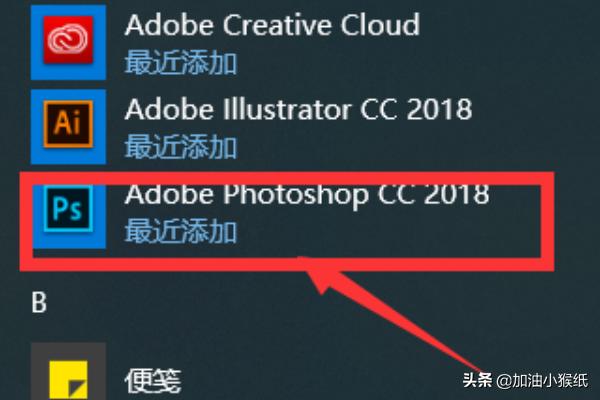Open the yellow sticky notes icon

tap(68, 380)
